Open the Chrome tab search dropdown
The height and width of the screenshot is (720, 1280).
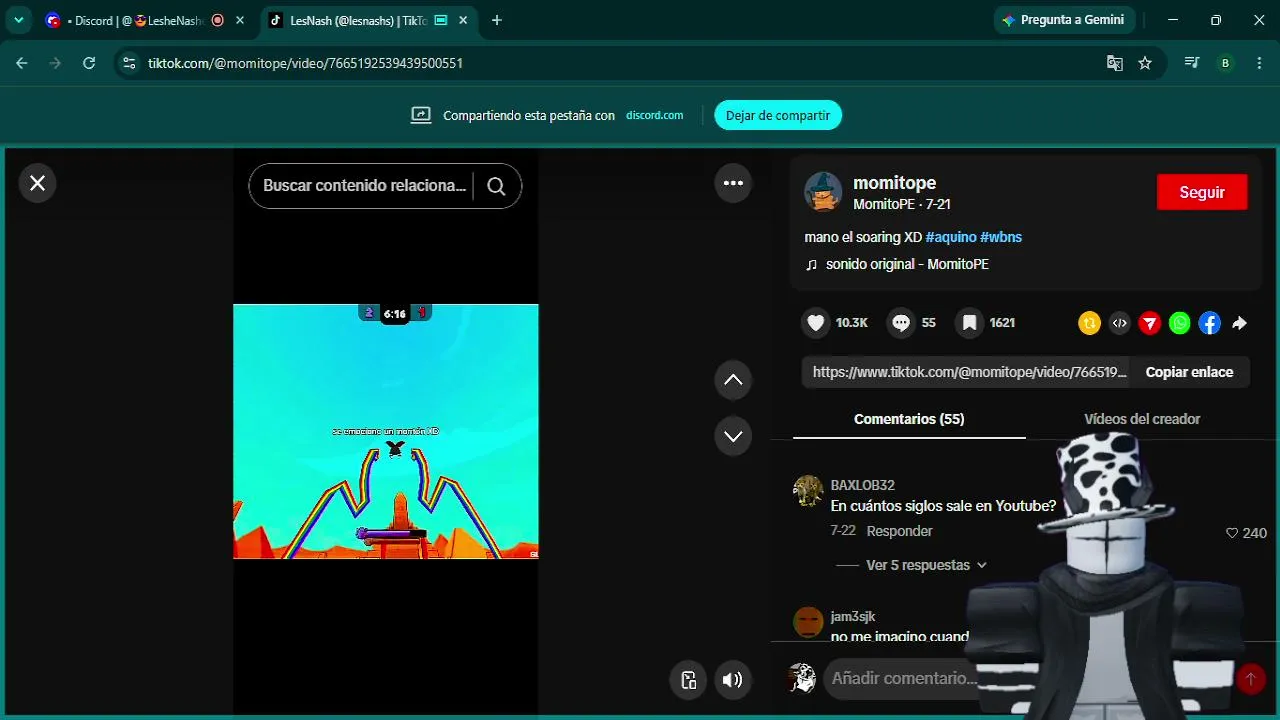(x=18, y=20)
